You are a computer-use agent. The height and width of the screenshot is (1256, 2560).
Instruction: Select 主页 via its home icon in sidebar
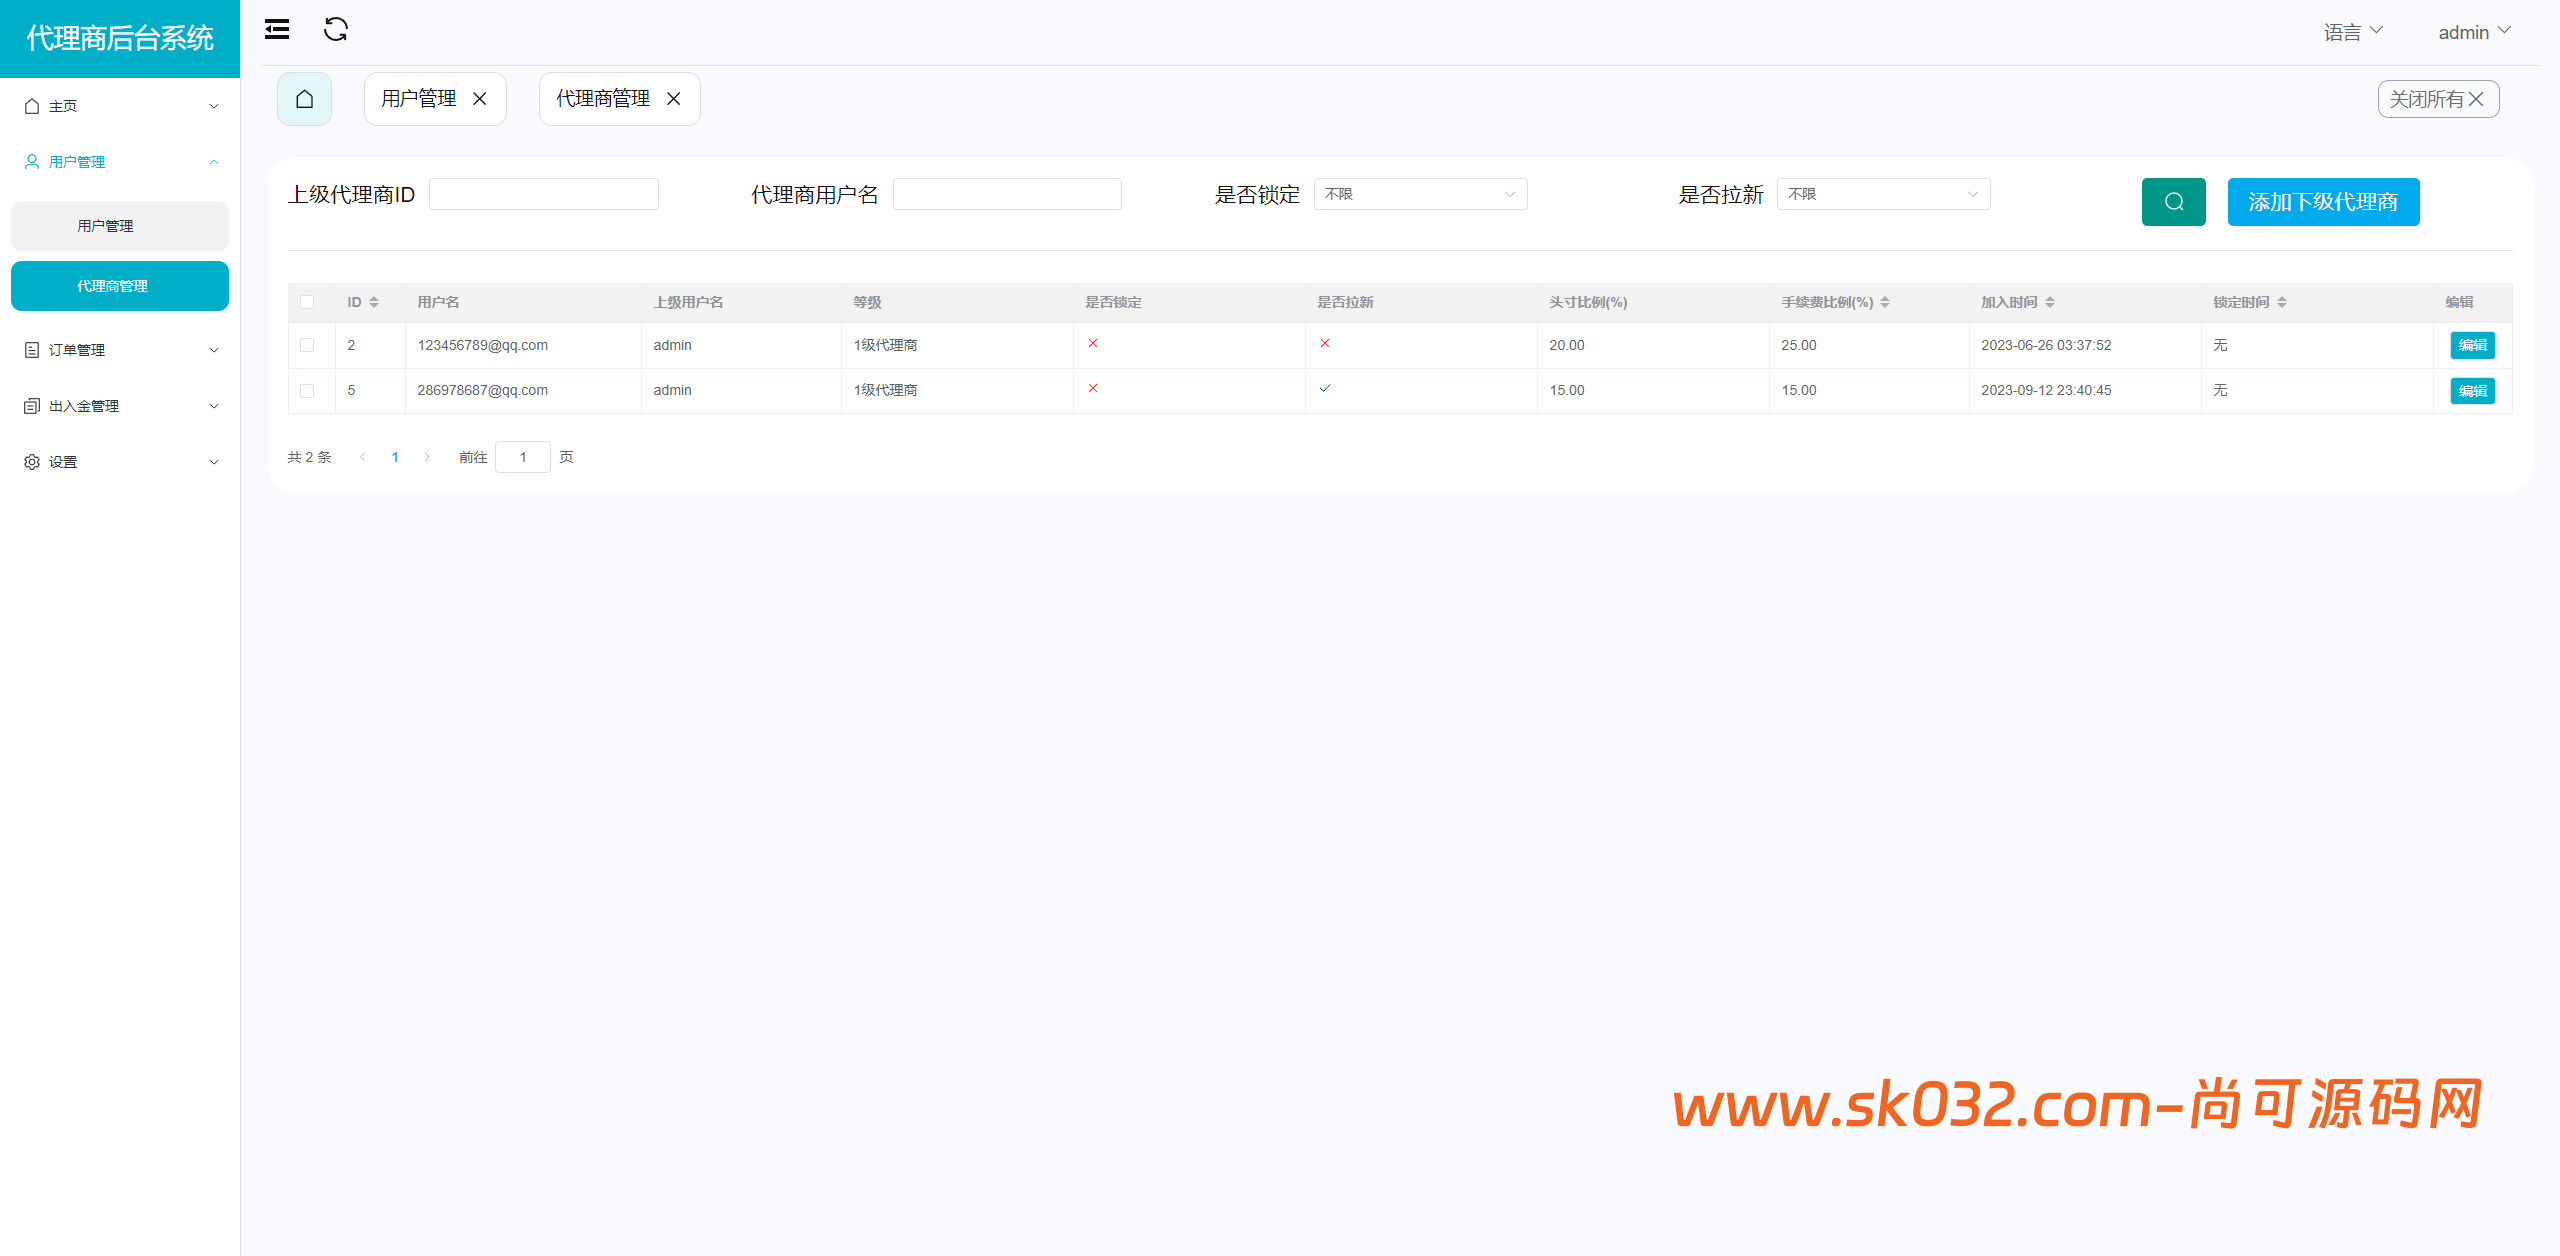click(31, 105)
